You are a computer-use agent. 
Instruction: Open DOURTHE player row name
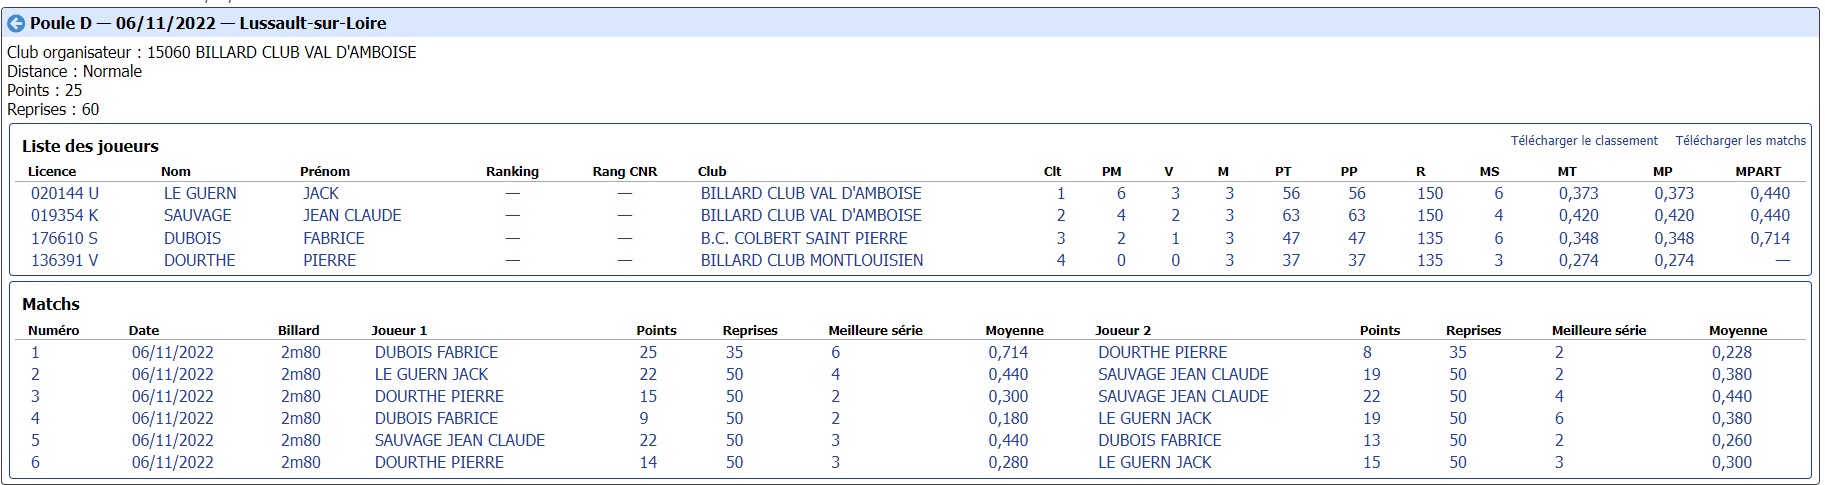click(x=200, y=261)
